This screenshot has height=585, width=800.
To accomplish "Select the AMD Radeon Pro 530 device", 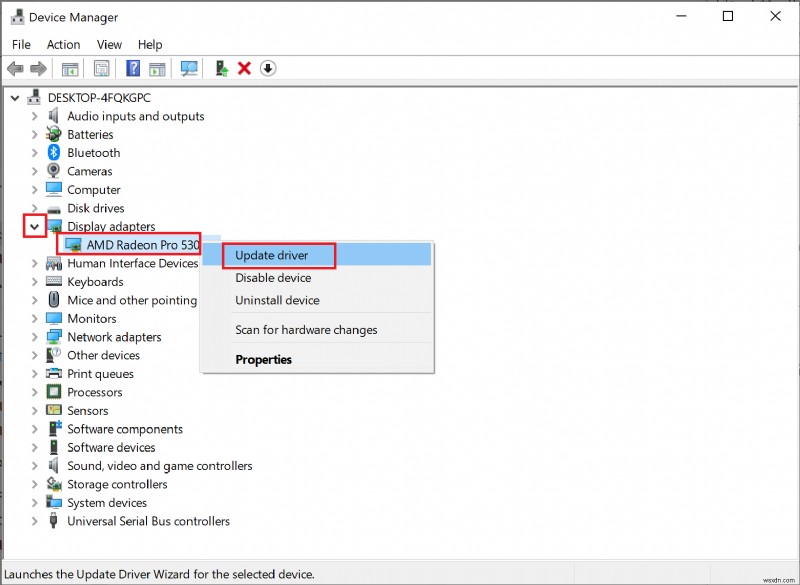I will point(142,245).
